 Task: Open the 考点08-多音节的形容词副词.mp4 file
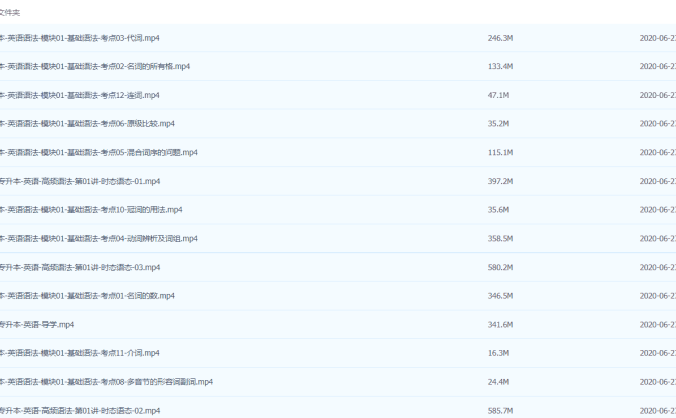point(106,382)
